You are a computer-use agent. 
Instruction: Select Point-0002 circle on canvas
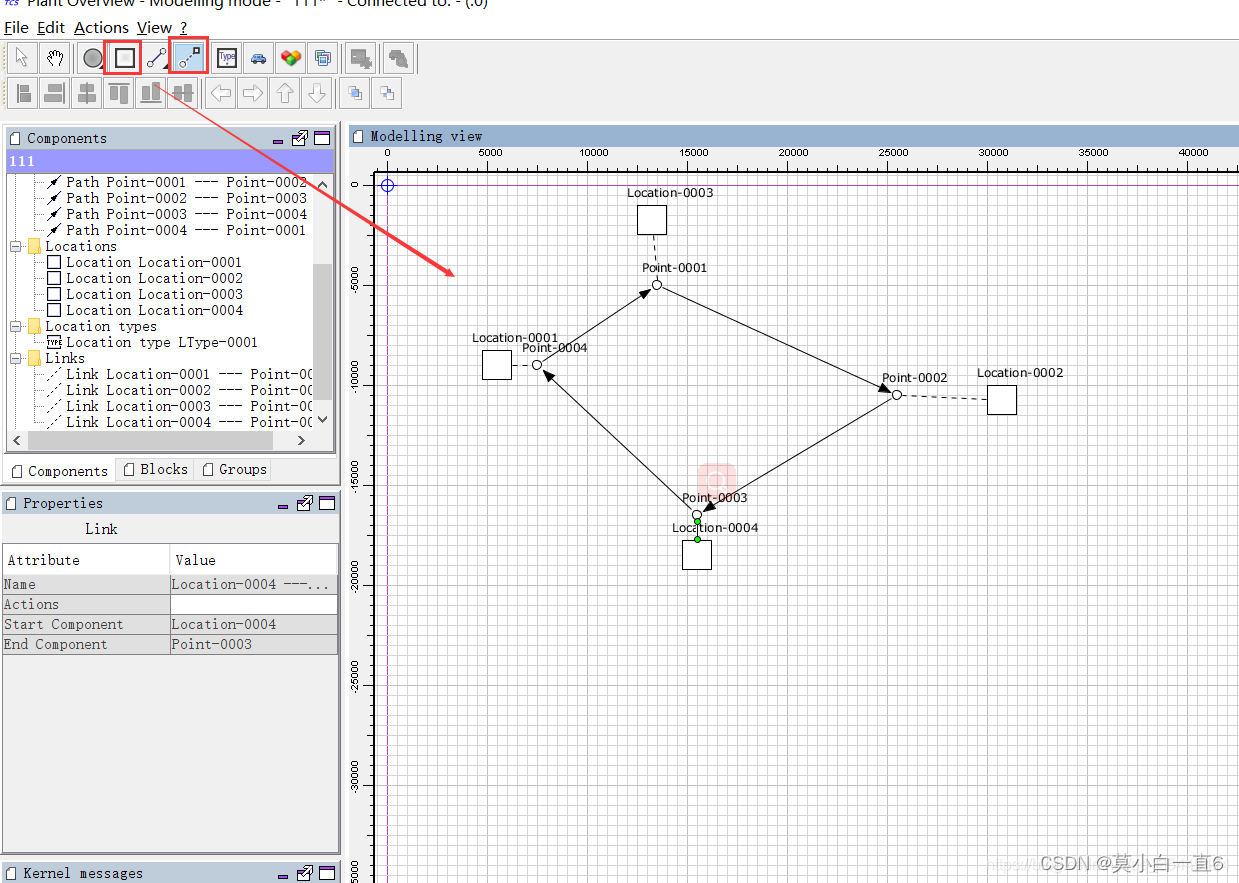pos(897,395)
